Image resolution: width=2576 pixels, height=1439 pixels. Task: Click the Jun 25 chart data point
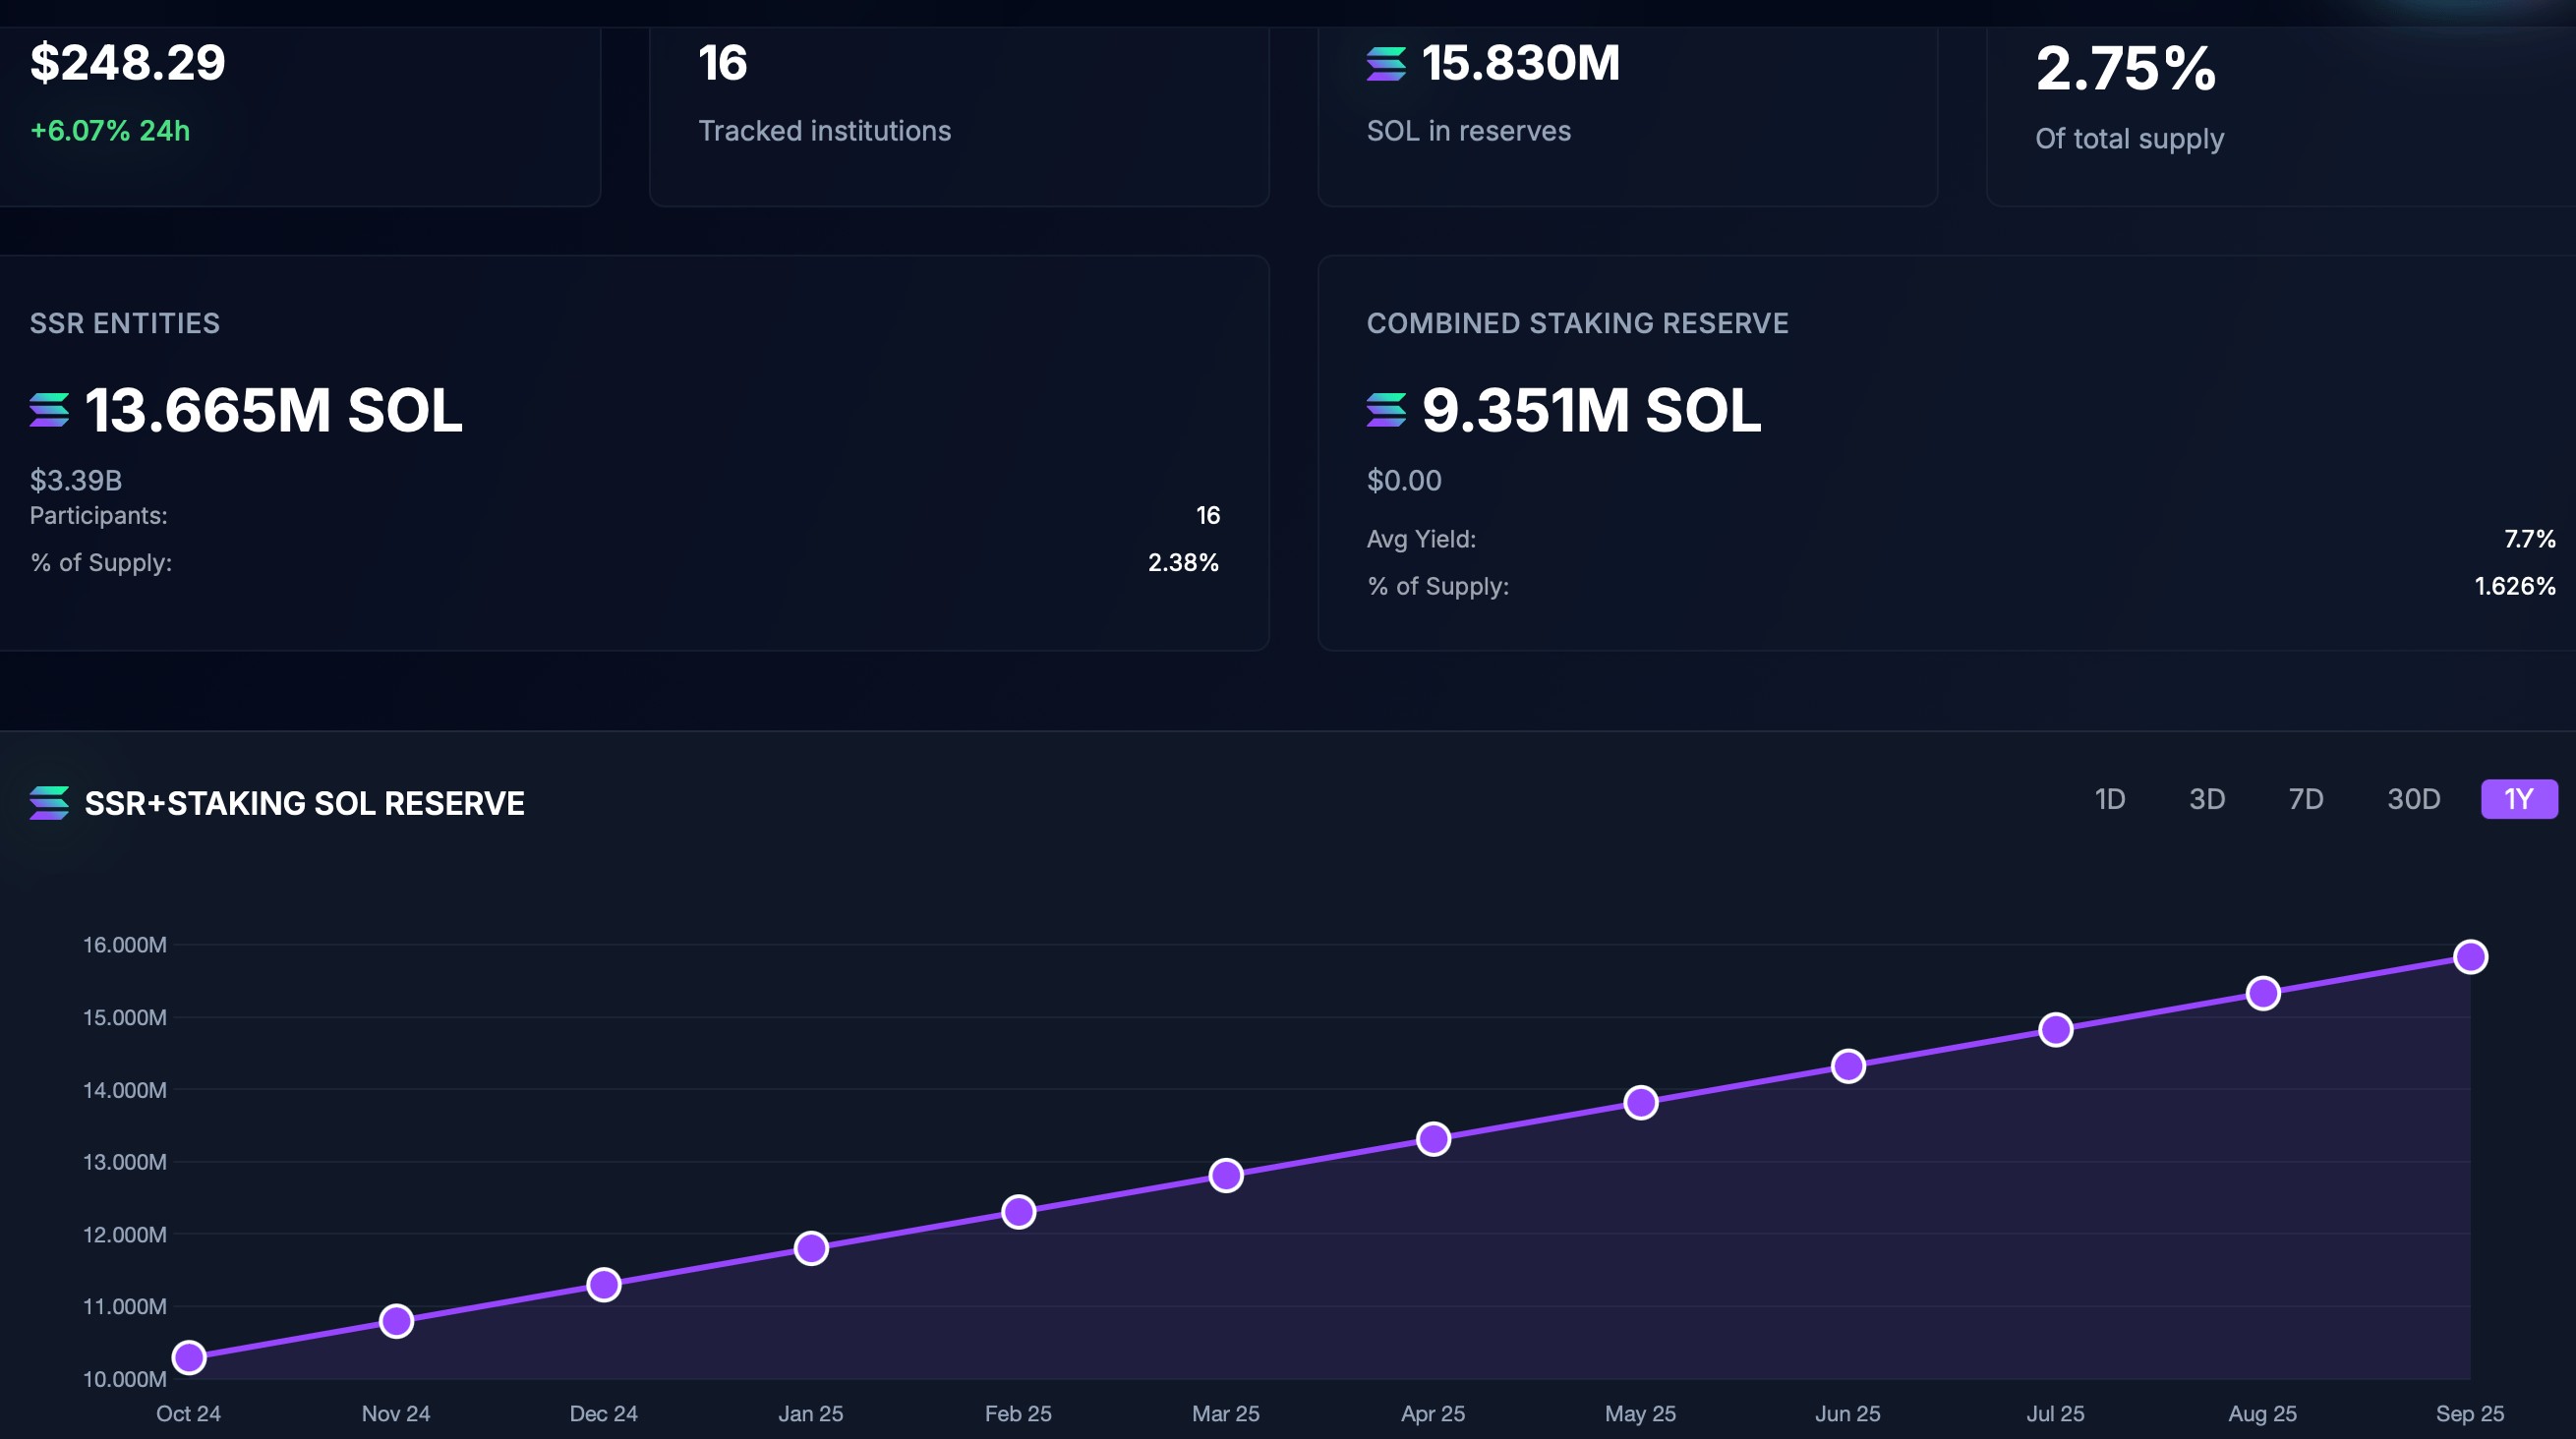click(1848, 1066)
